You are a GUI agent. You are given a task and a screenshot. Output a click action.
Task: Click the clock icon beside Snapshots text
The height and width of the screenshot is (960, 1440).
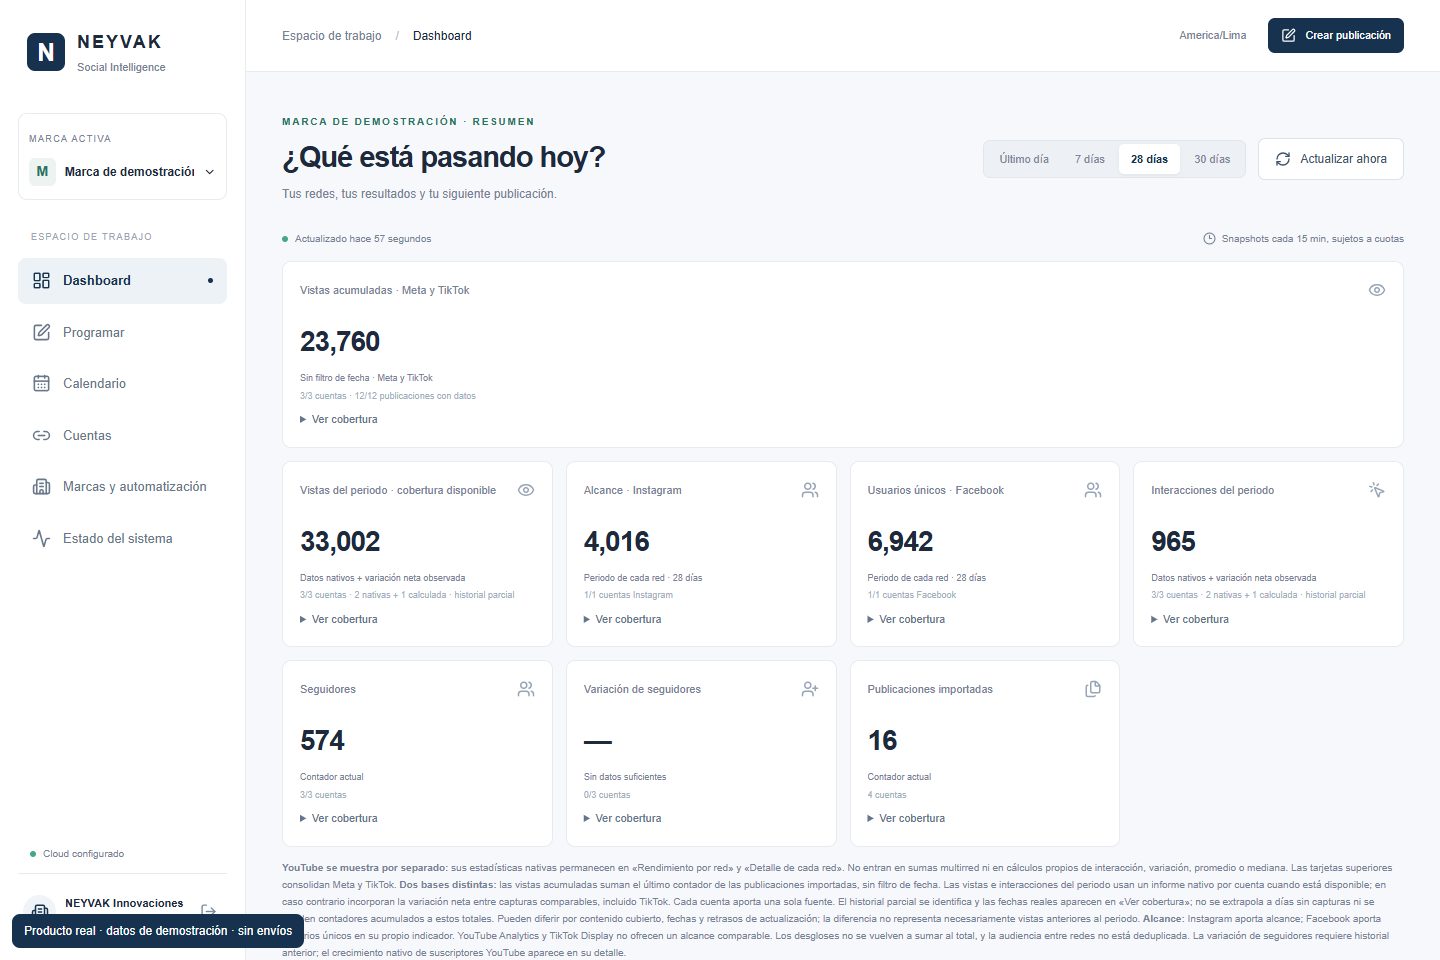1209,239
